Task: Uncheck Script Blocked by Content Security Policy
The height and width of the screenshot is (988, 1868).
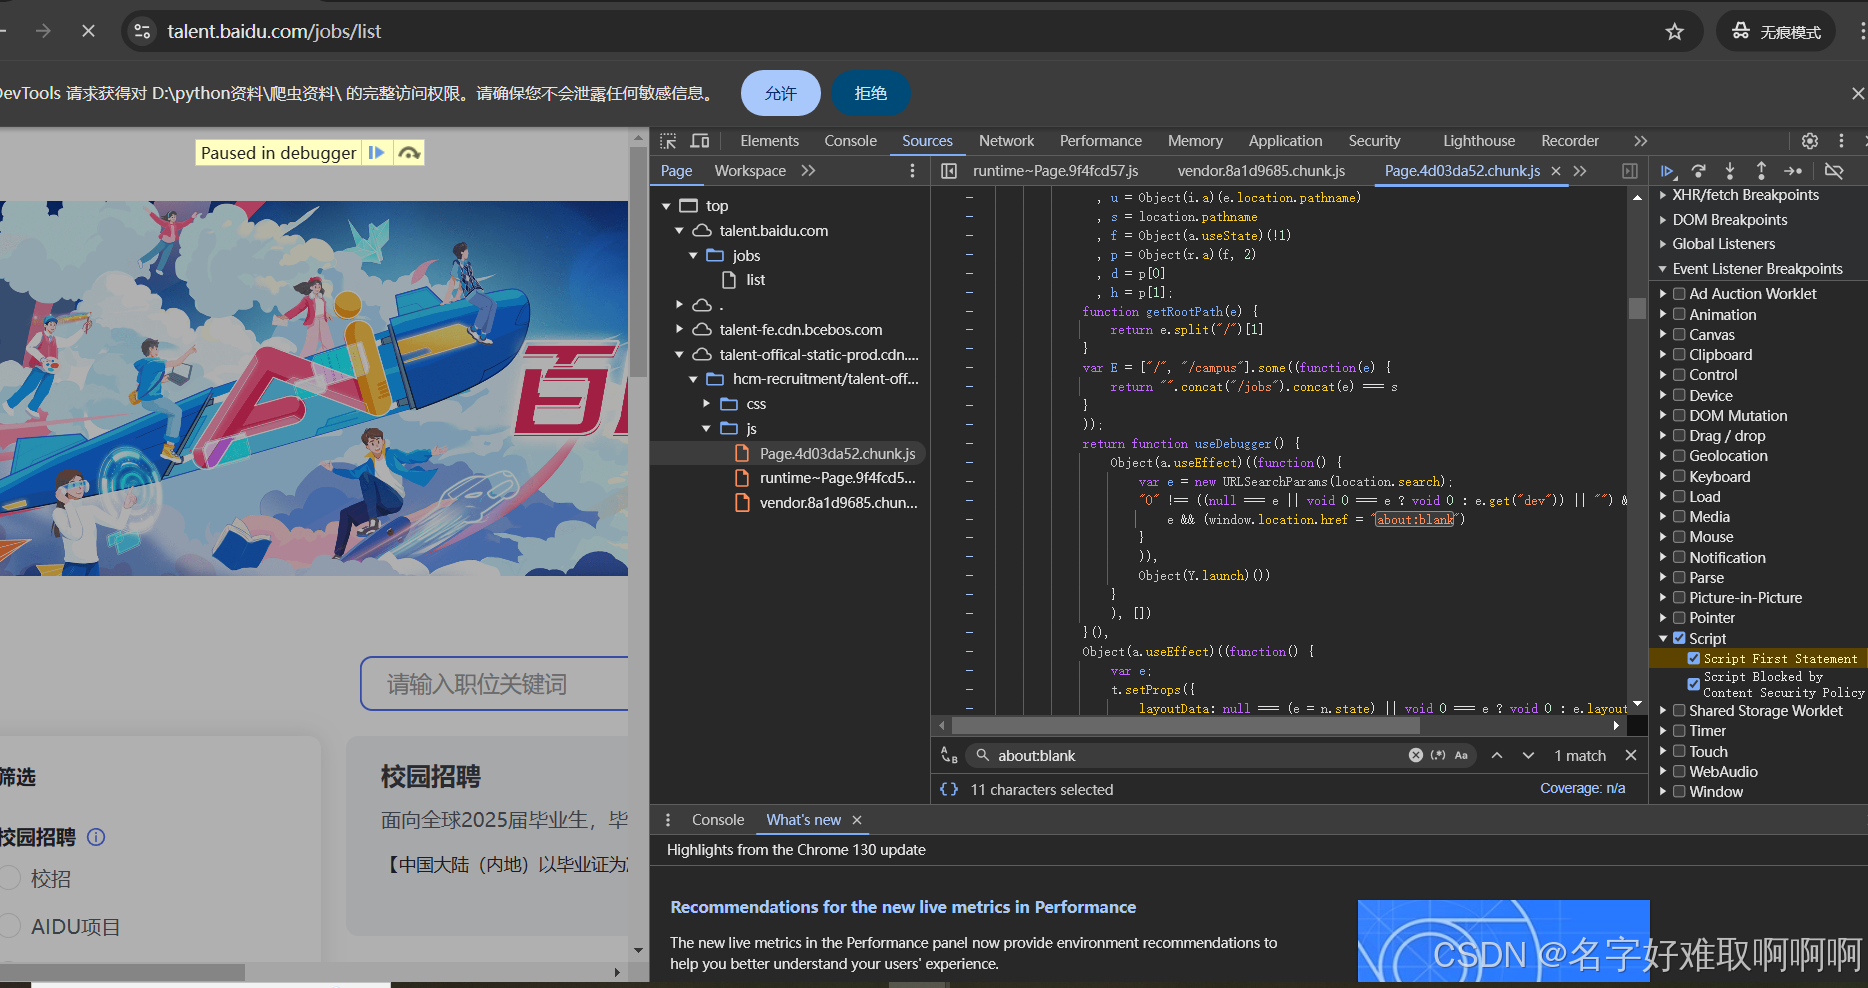Action: pyautogui.click(x=1693, y=684)
